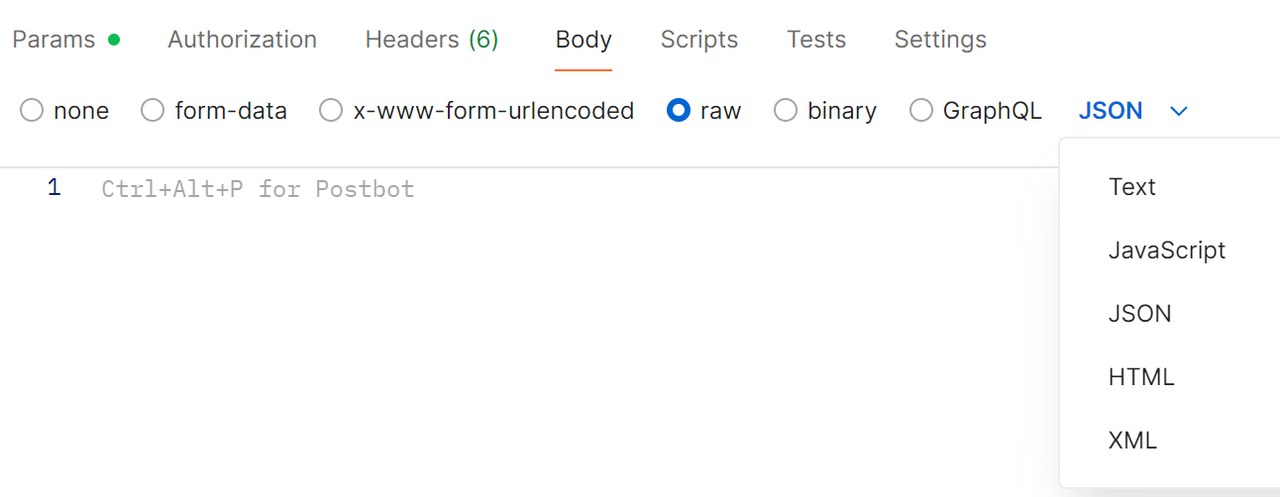The image size is (1280, 497).
Task: Select the Body tab
Action: (583, 40)
